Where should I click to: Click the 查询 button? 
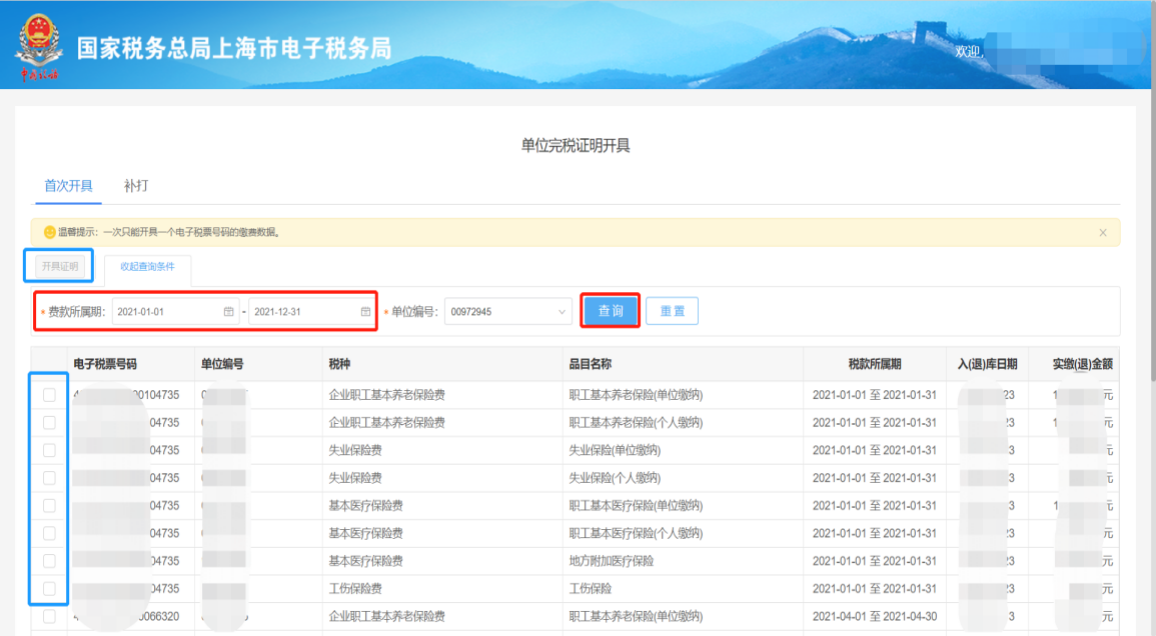[610, 311]
